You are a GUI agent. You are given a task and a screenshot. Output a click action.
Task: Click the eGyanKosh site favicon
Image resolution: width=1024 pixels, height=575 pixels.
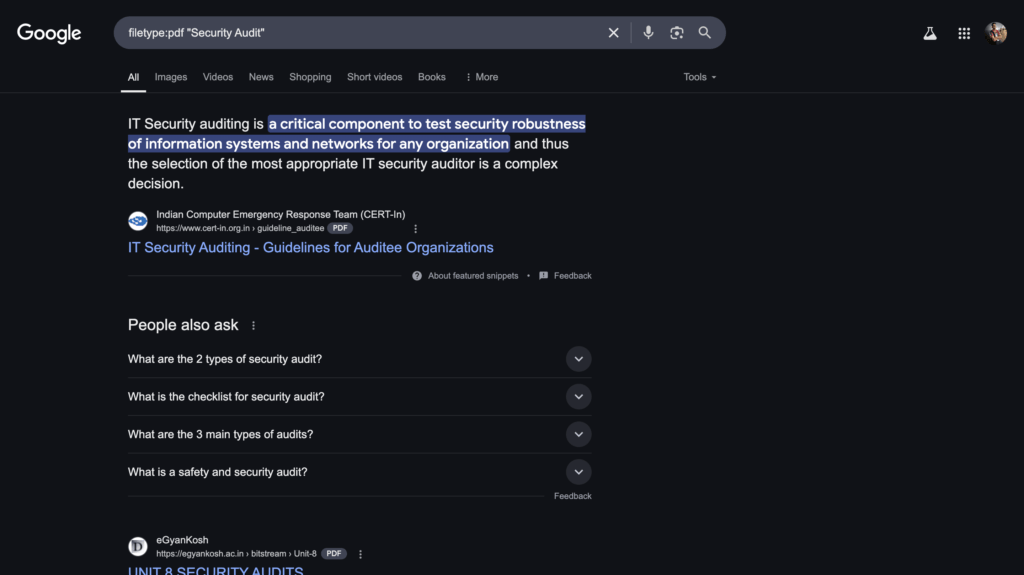coord(138,546)
